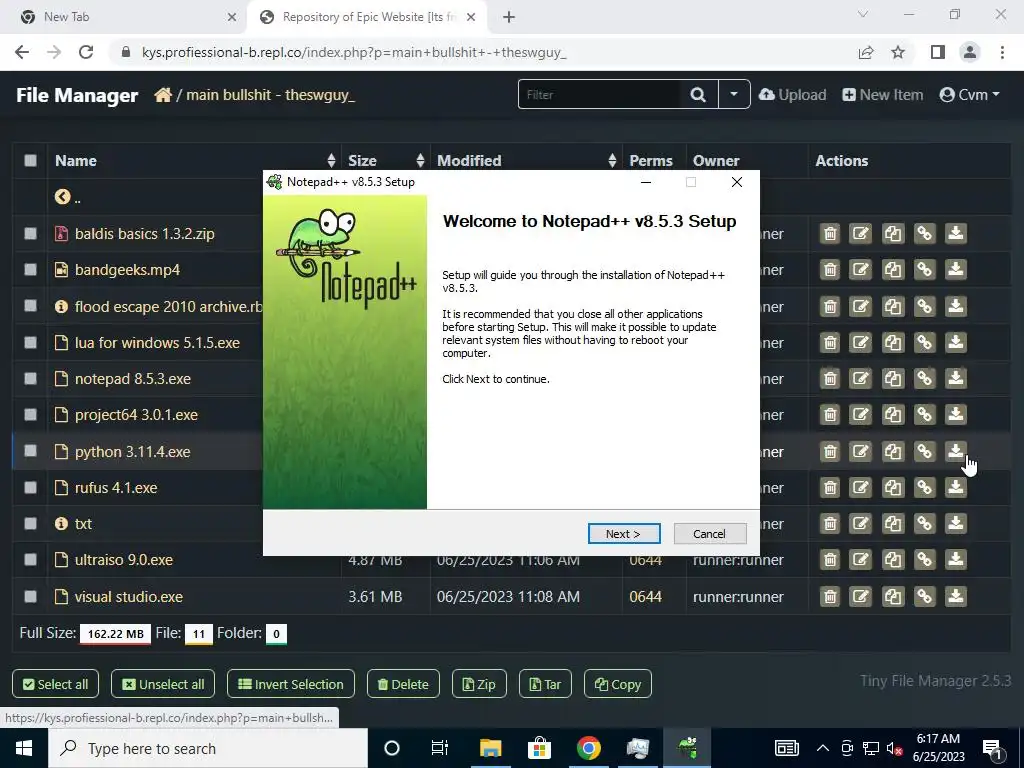Sort files by the Name column arrows
Screen dimensions: 1024x768
(x=331, y=161)
